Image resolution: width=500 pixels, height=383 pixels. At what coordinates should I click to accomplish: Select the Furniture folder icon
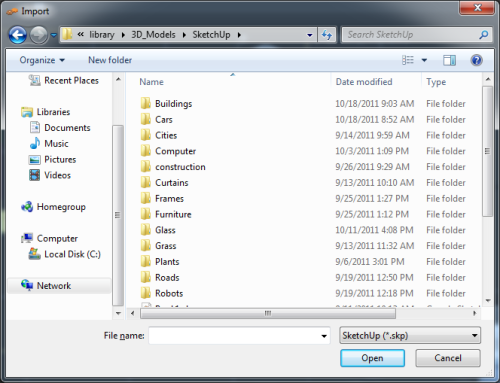coord(146,214)
